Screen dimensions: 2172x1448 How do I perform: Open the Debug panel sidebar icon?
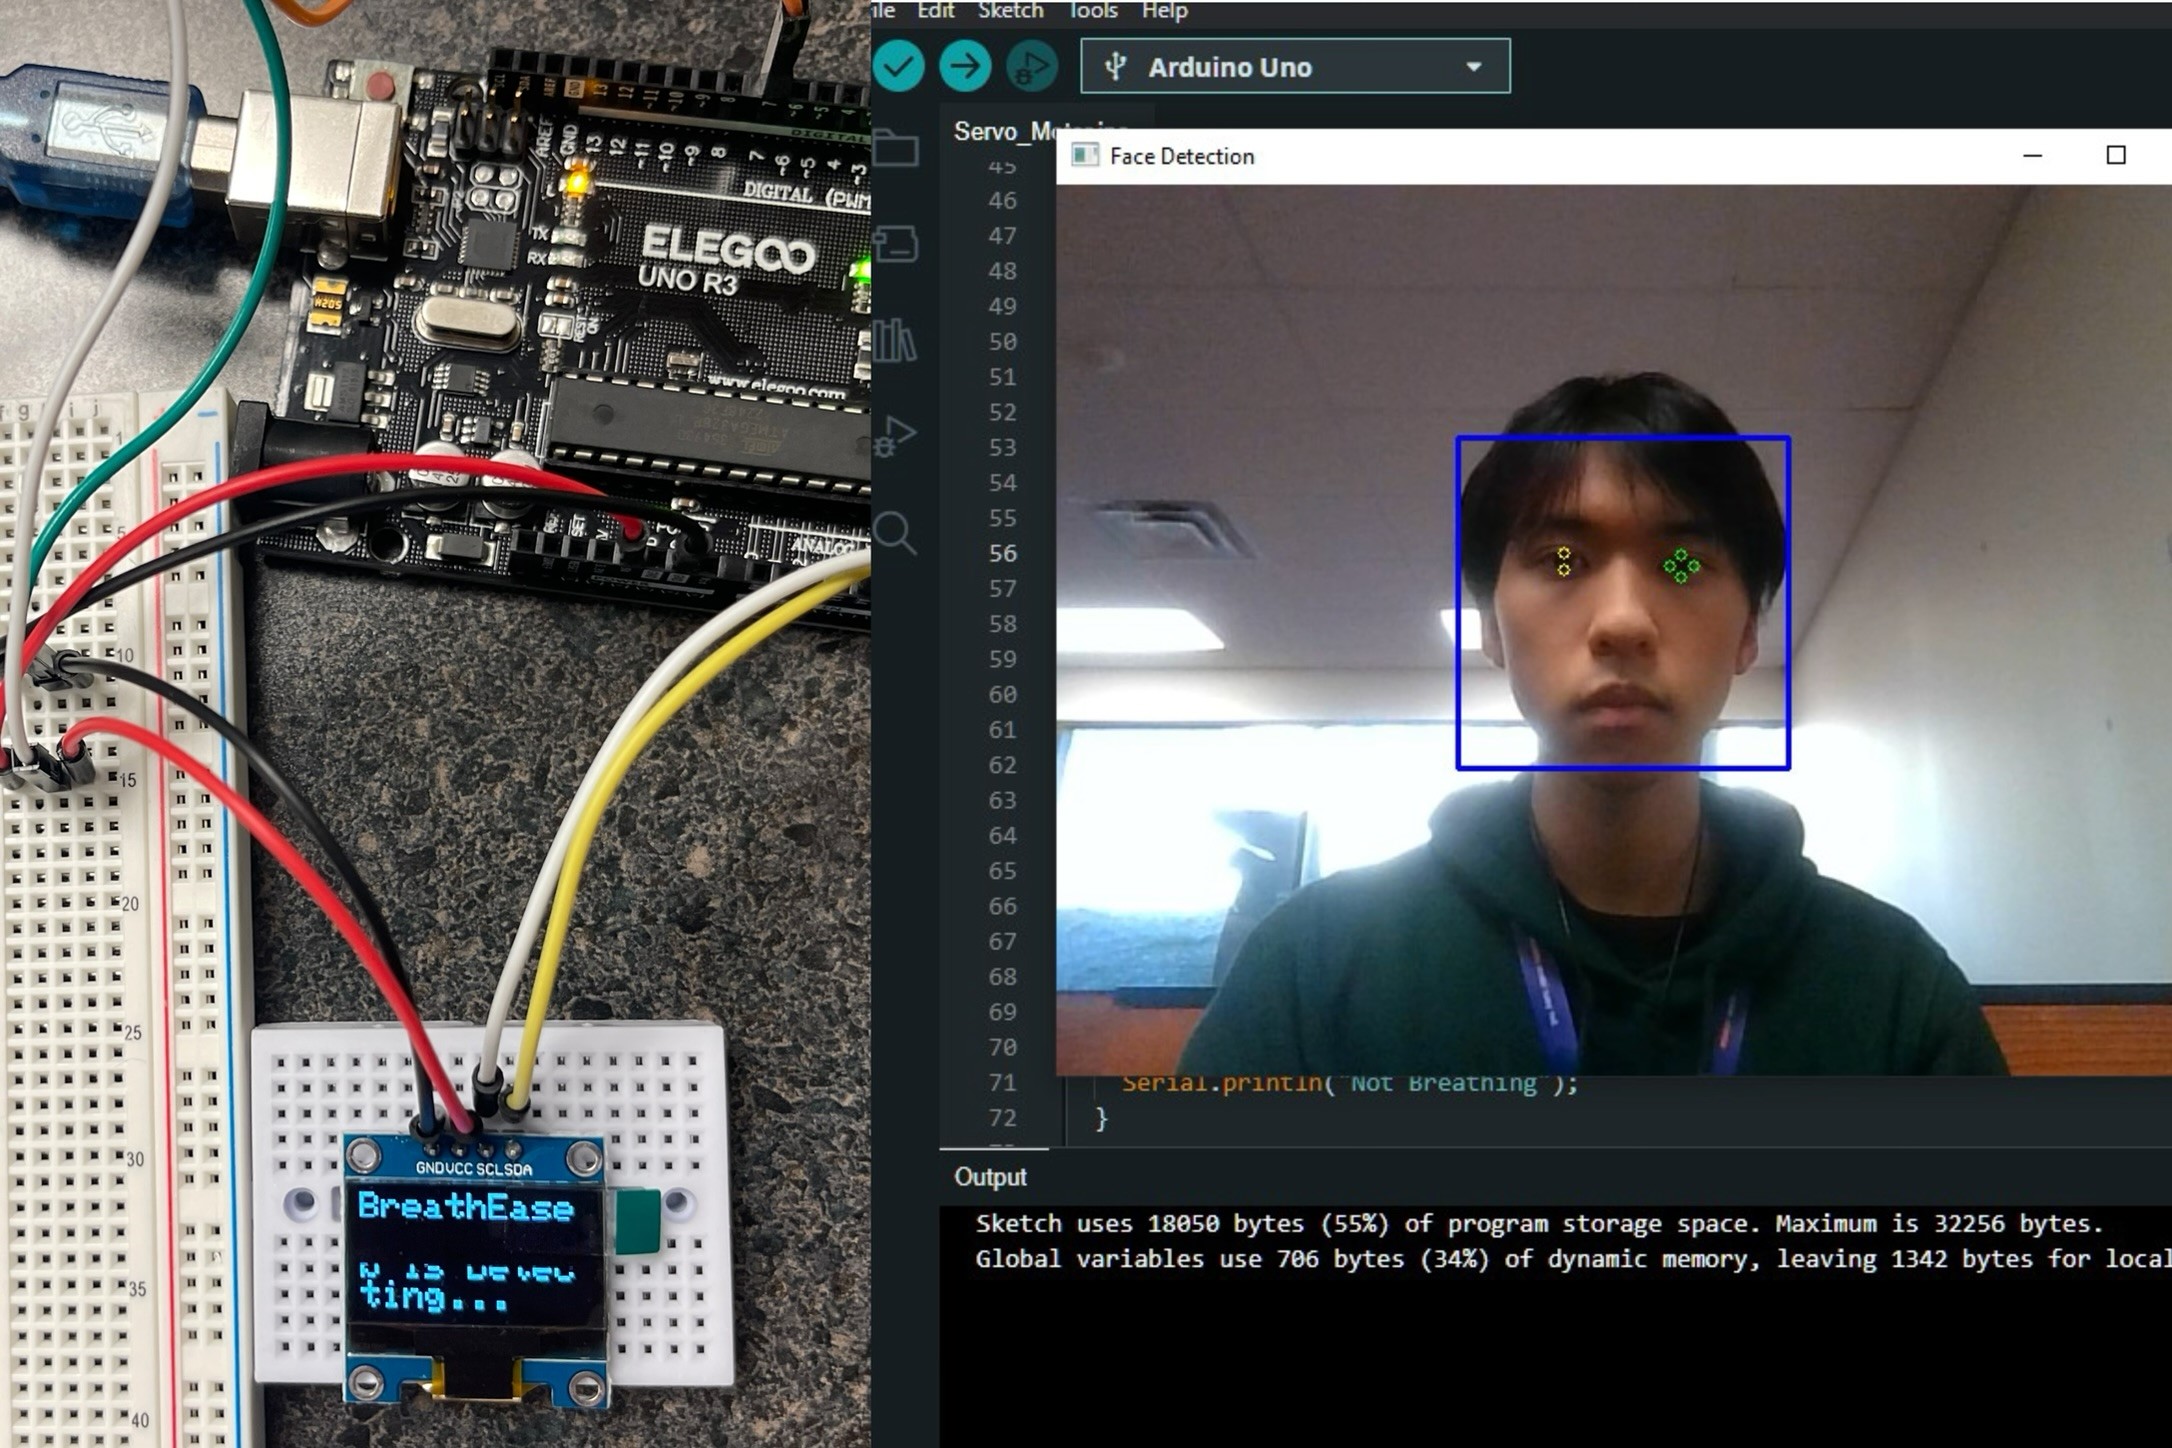(x=894, y=436)
